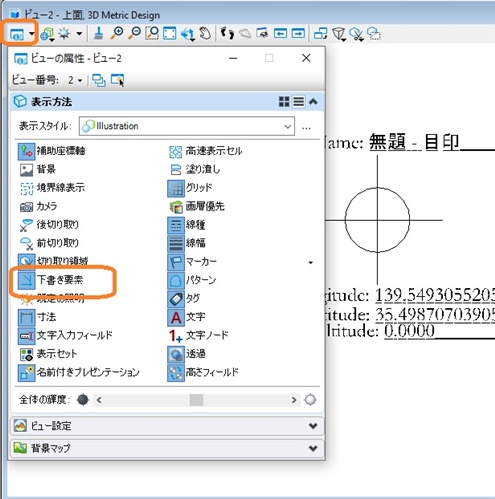The width and height of the screenshot is (495, 499).
Task: Open the brightness icon's dropdown arrow
Action: [79, 33]
